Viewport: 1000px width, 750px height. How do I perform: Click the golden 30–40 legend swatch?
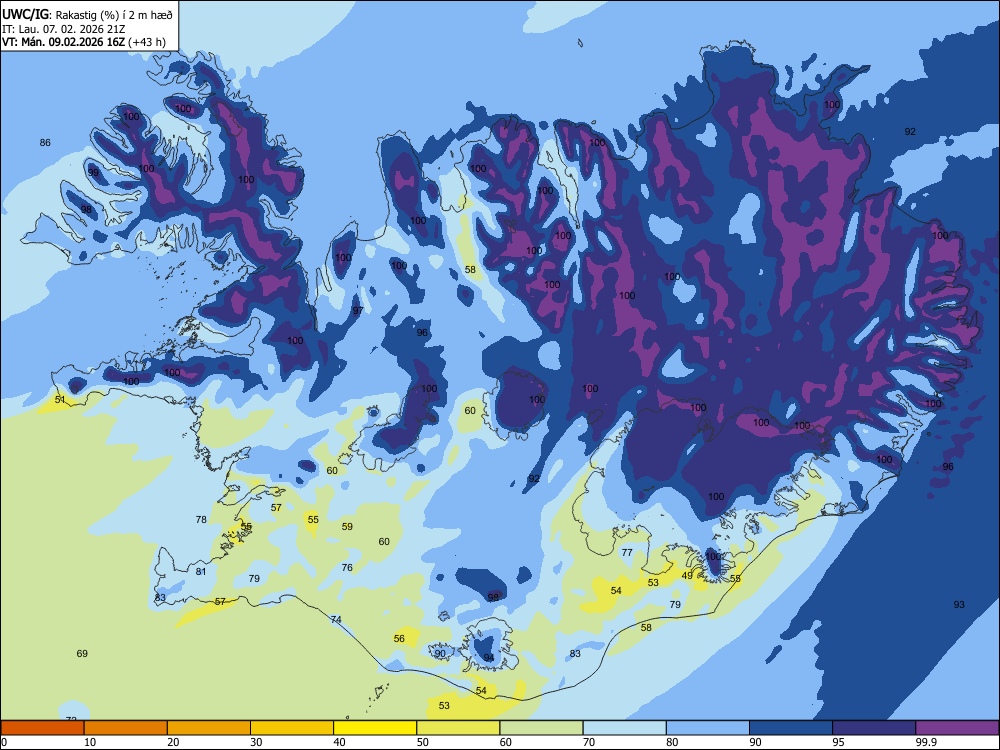pos(292,728)
